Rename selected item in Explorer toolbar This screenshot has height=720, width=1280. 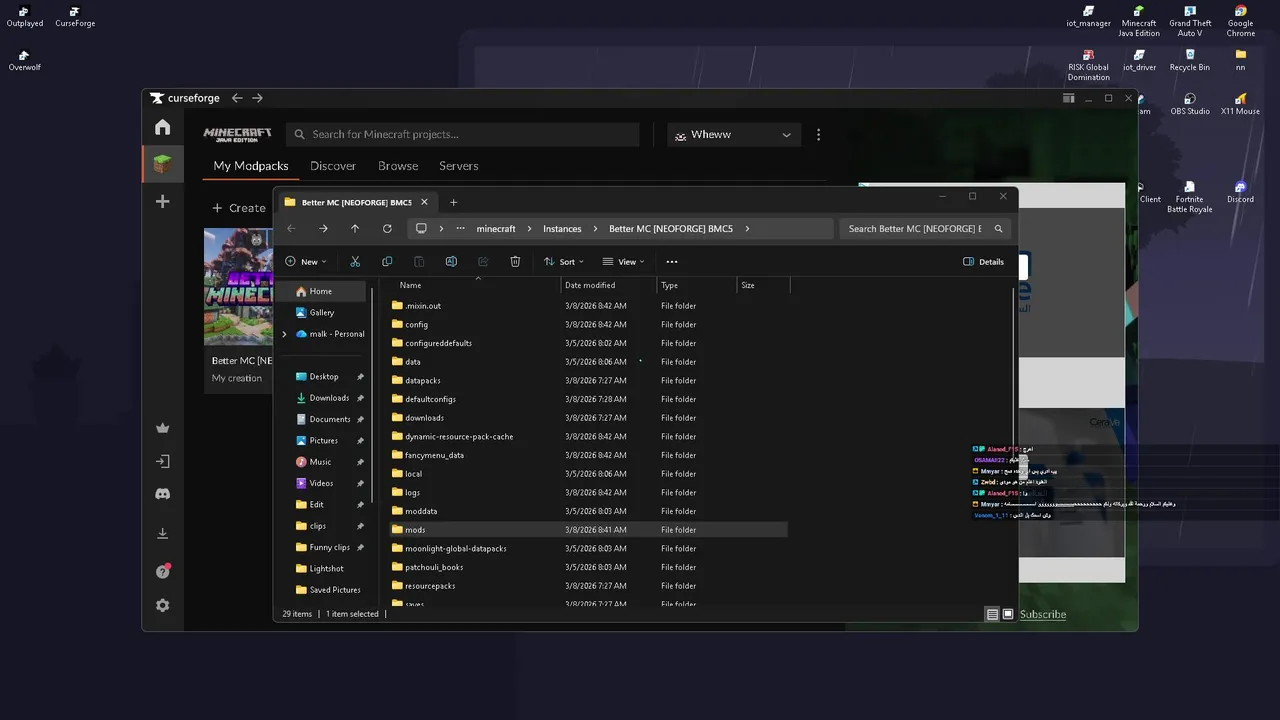click(x=451, y=261)
